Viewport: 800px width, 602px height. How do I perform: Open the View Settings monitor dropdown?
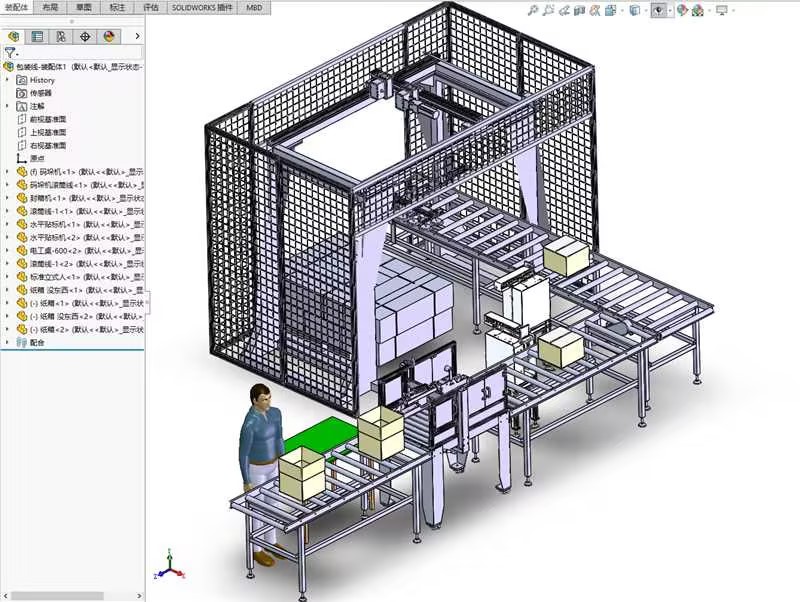click(722, 10)
